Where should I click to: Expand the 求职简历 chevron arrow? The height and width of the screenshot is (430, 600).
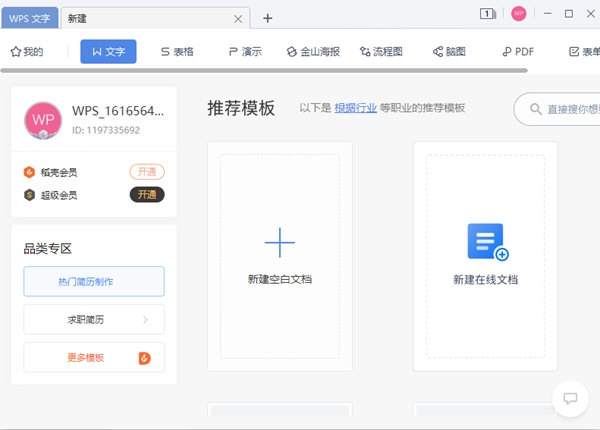(x=145, y=319)
